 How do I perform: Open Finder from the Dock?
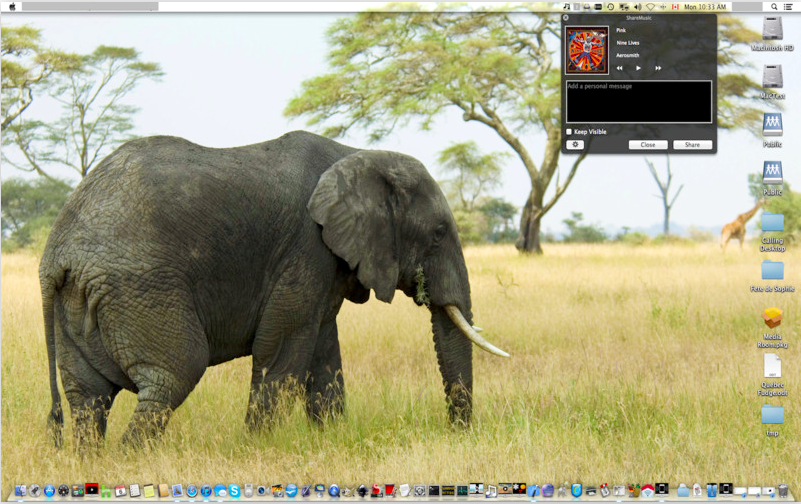pyautogui.click(x=20, y=491)
